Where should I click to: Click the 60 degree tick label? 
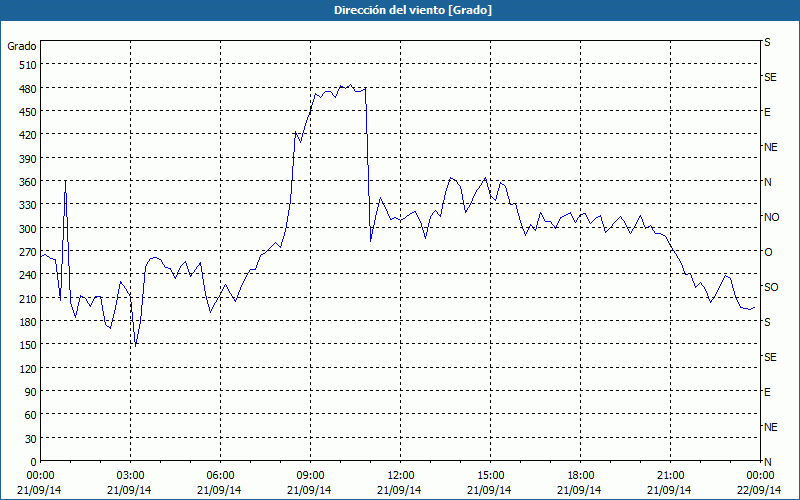pyautogui.click(x=31, y=415)
